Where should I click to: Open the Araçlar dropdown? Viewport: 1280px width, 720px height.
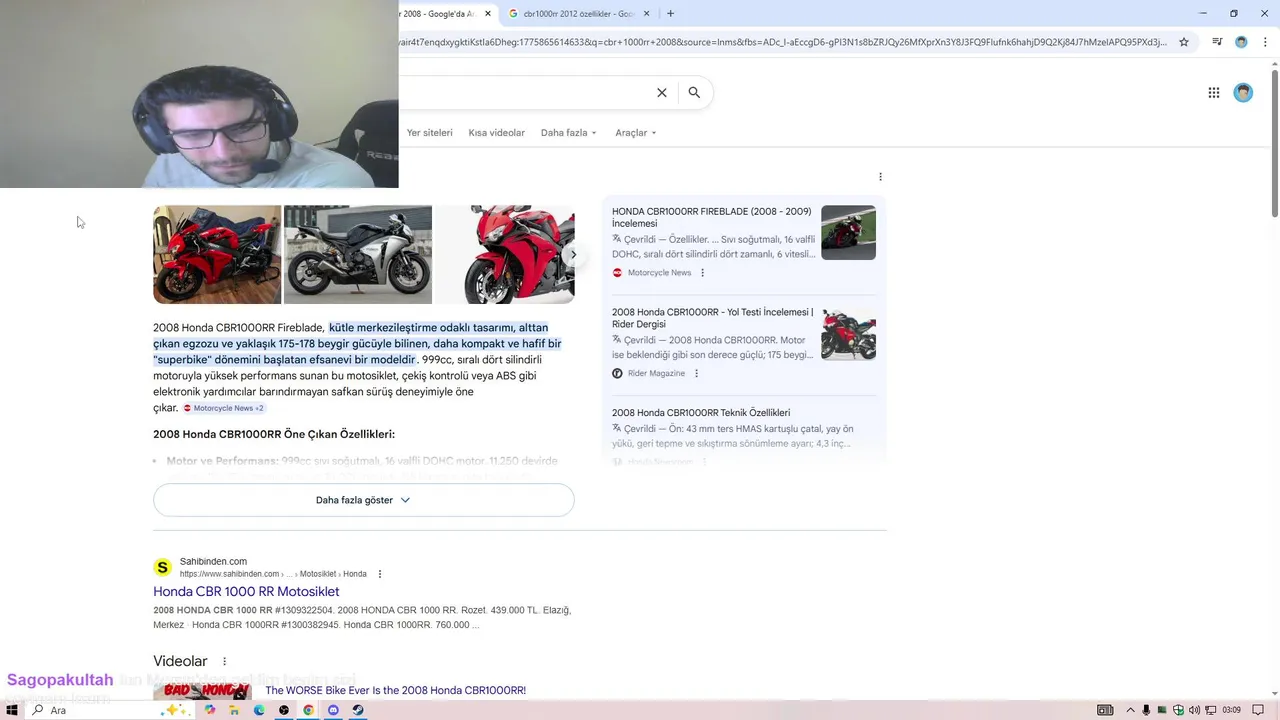point(636,132)
